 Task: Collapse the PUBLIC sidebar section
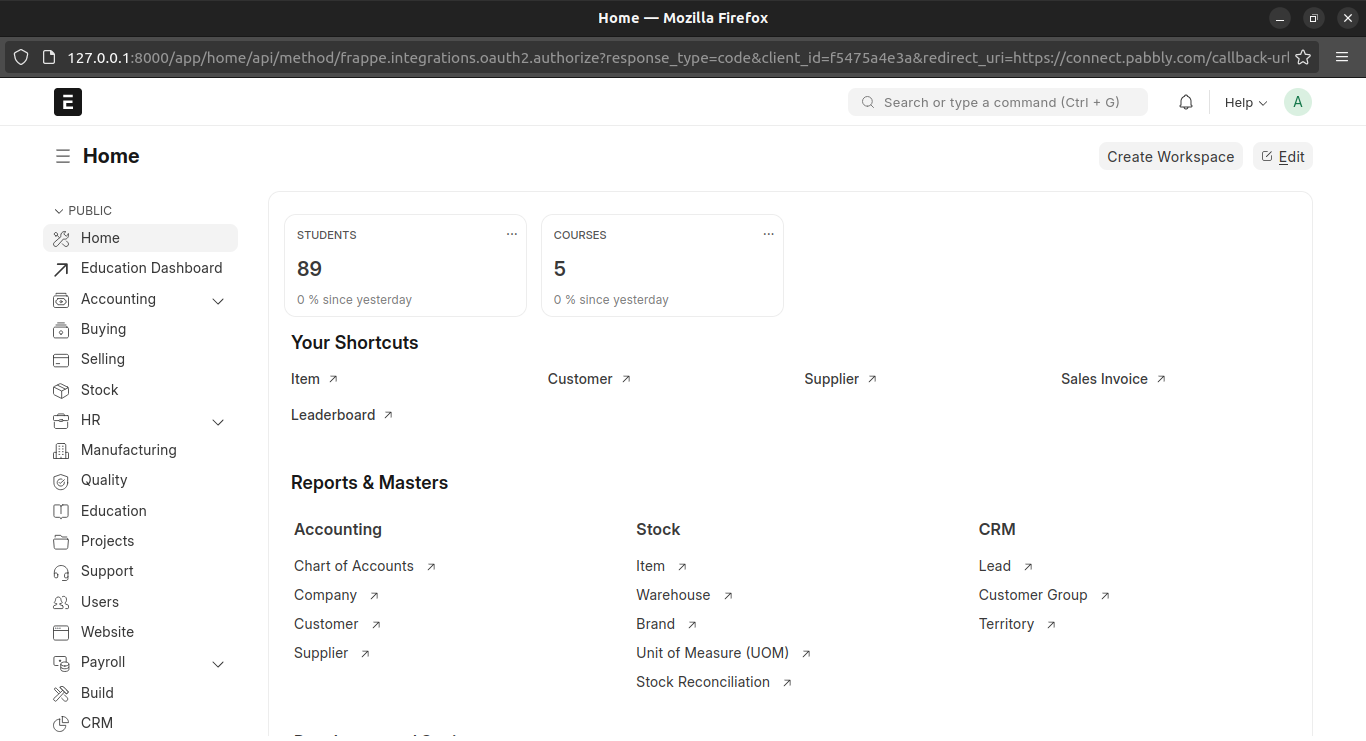[83, 211]
